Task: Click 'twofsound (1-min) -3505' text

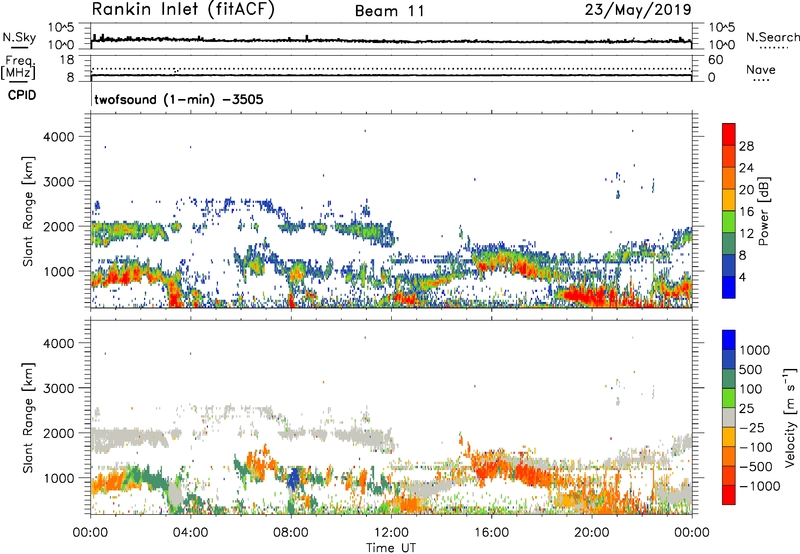Action: click(x=179, y=99)
